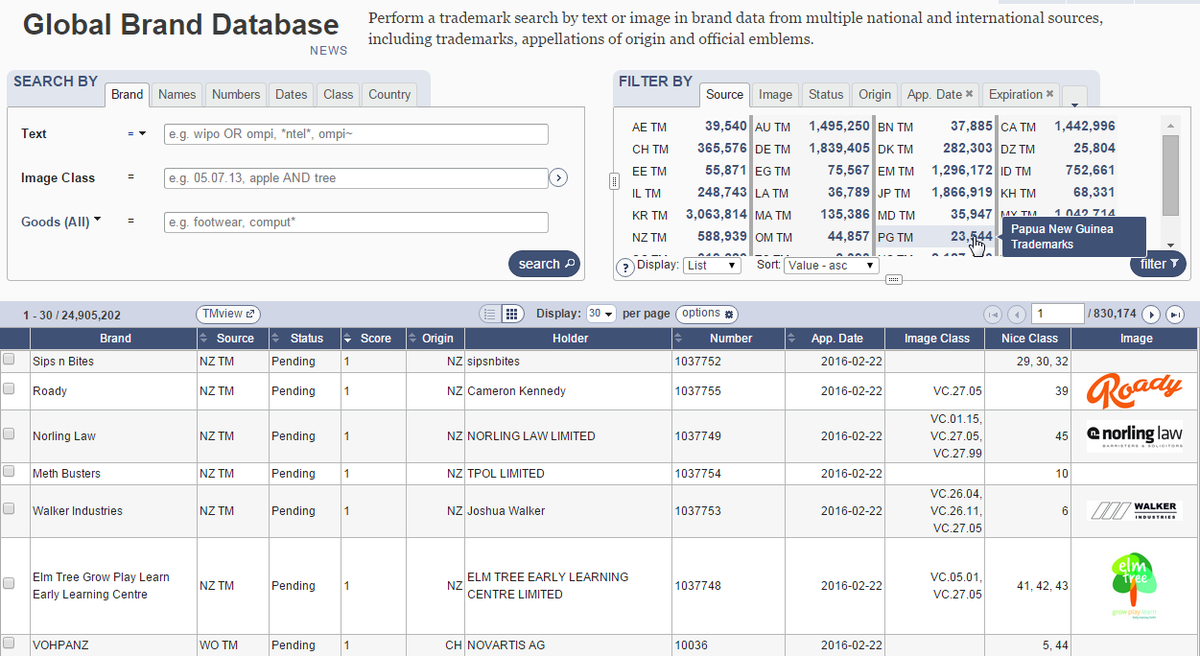Open the NEWS link
This screenshot has width=1200, height=656.
click(328, 51)
